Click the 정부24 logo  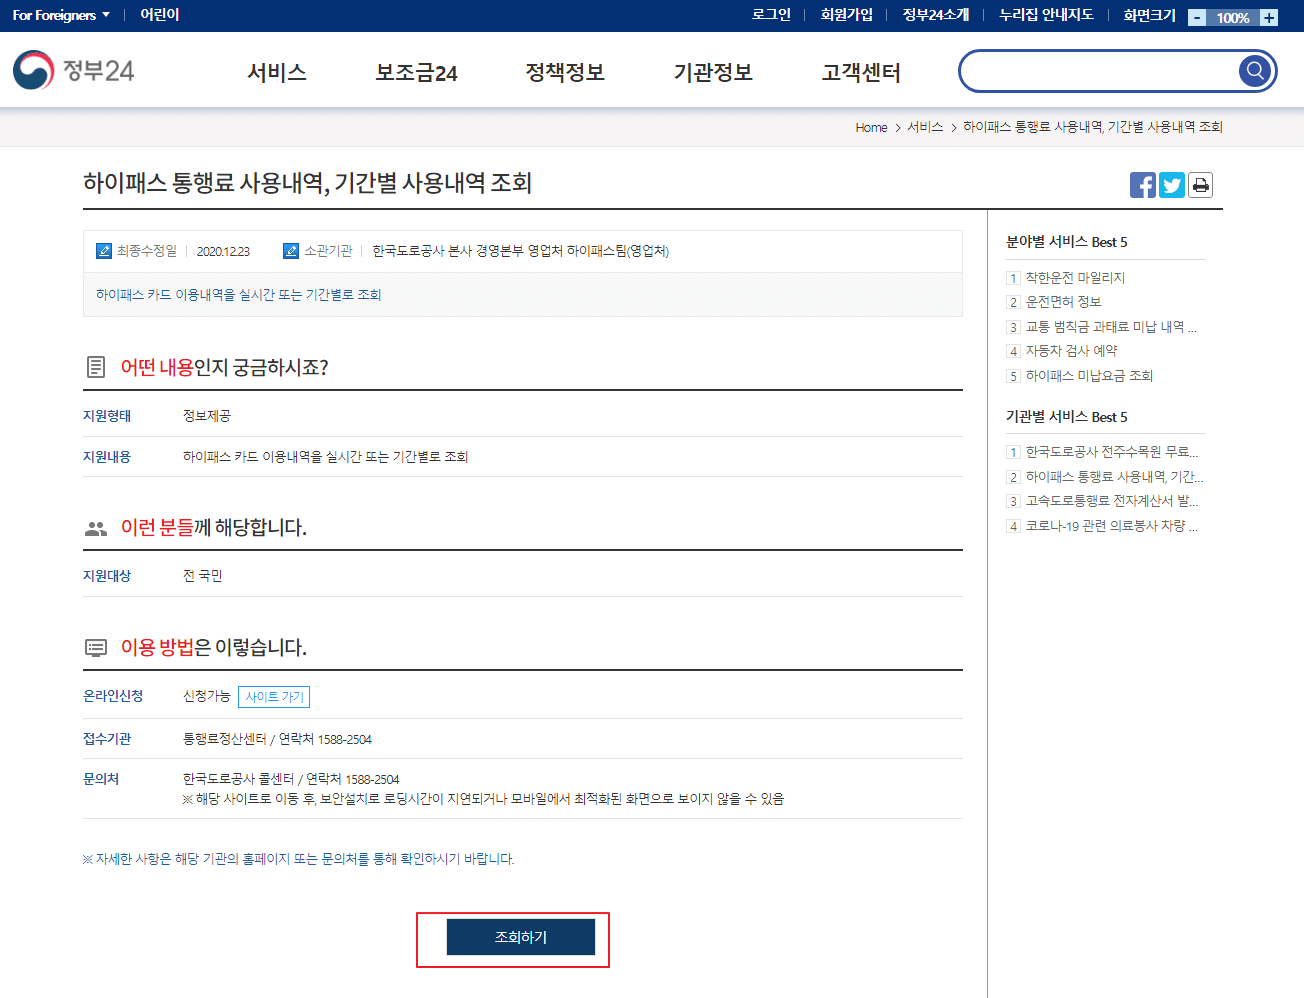click(73, 71)
